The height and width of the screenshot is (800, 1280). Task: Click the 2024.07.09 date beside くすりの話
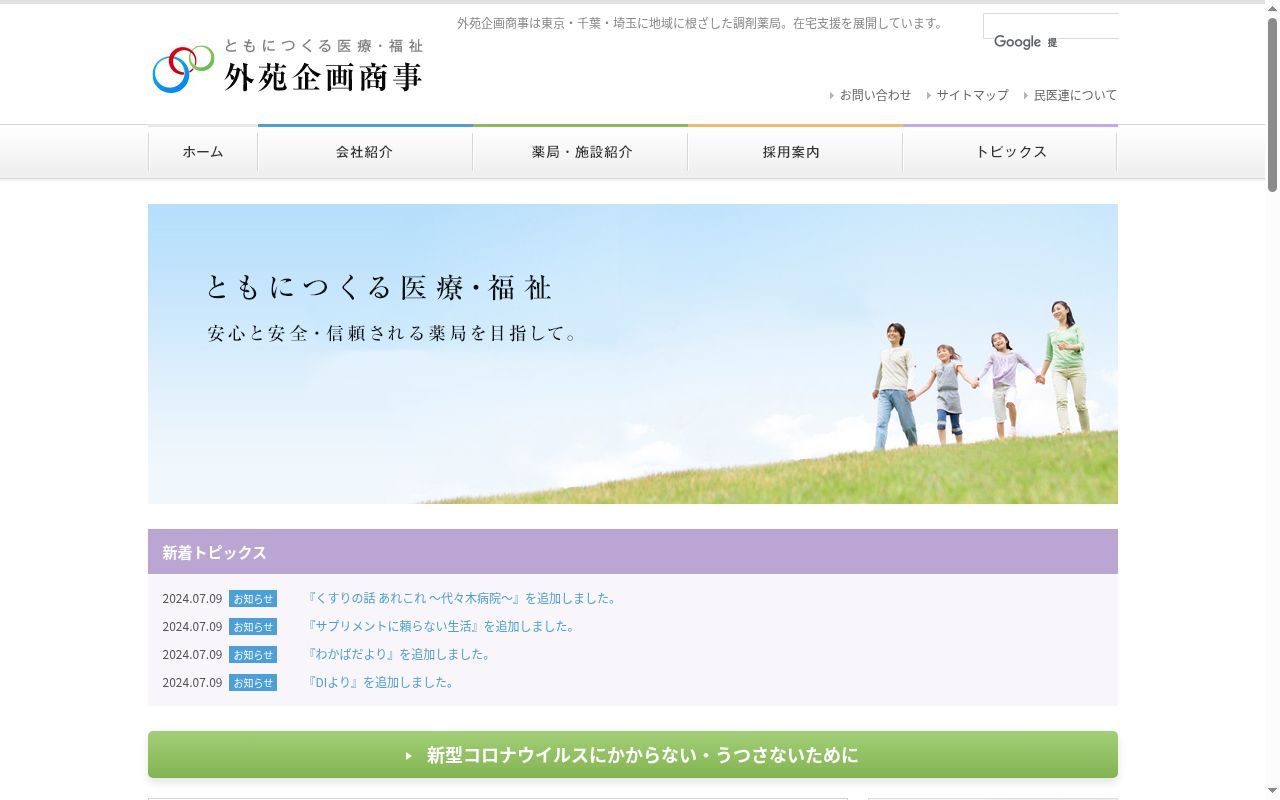(192, 598)
